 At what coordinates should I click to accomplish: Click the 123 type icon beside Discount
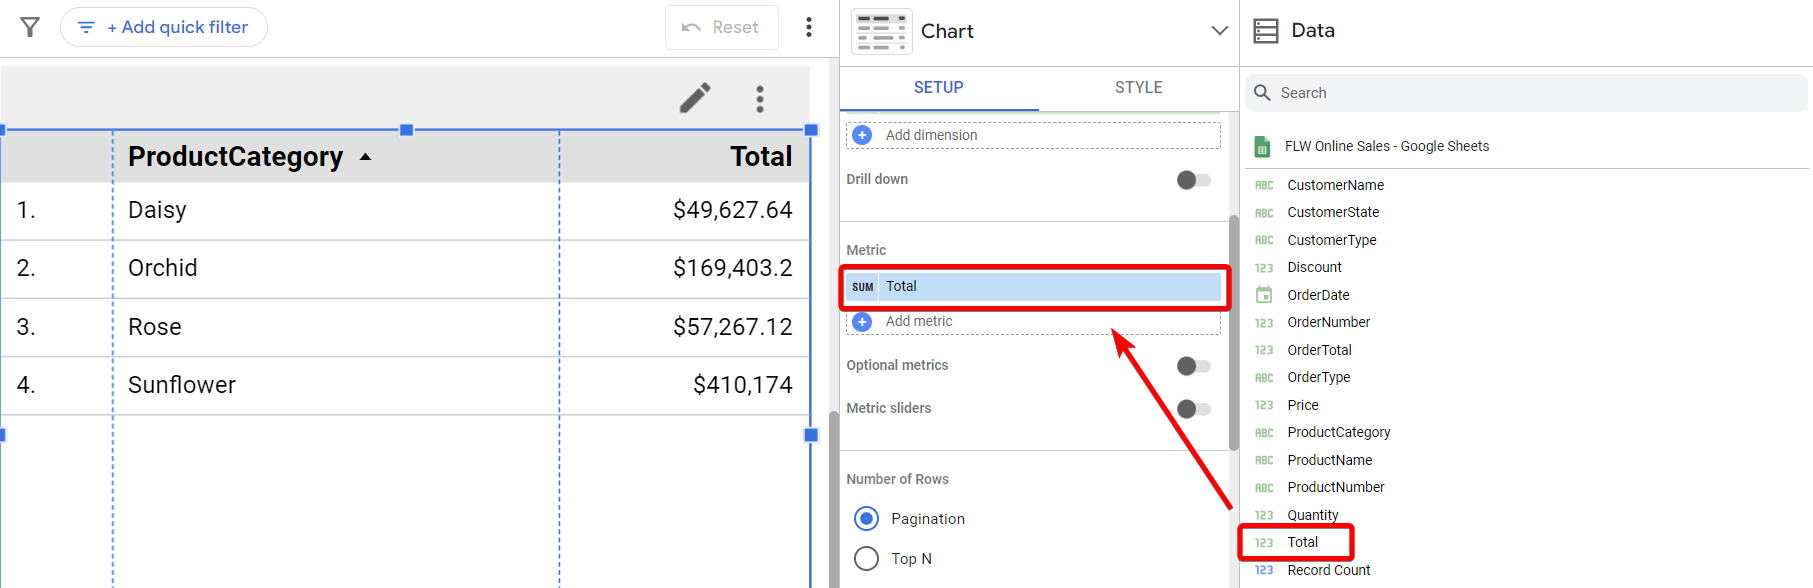click(1264, 268)
